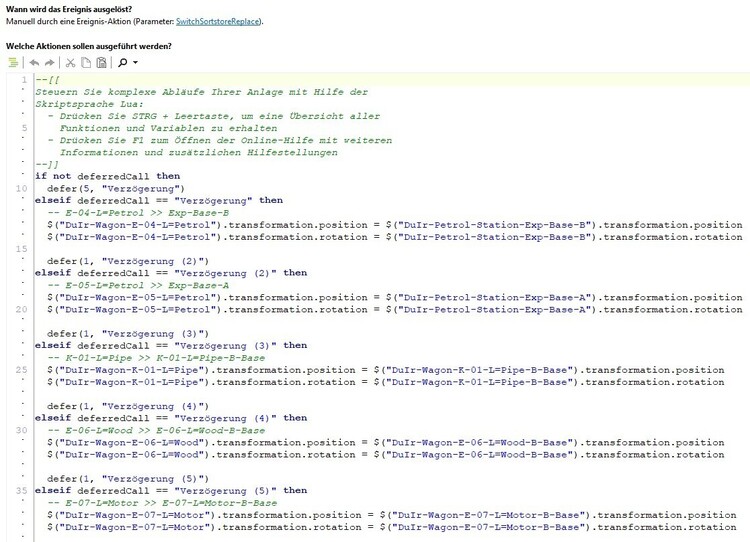The image size is (750, 542).
Task: Click line number 35 in the gutter
Action: (x=22, y=491)
